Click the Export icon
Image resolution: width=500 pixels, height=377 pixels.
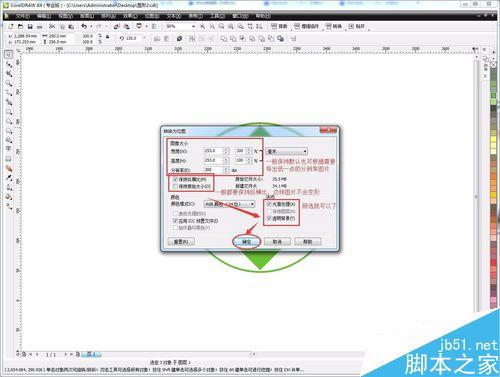pyautogui.click(x=126, y=26)
